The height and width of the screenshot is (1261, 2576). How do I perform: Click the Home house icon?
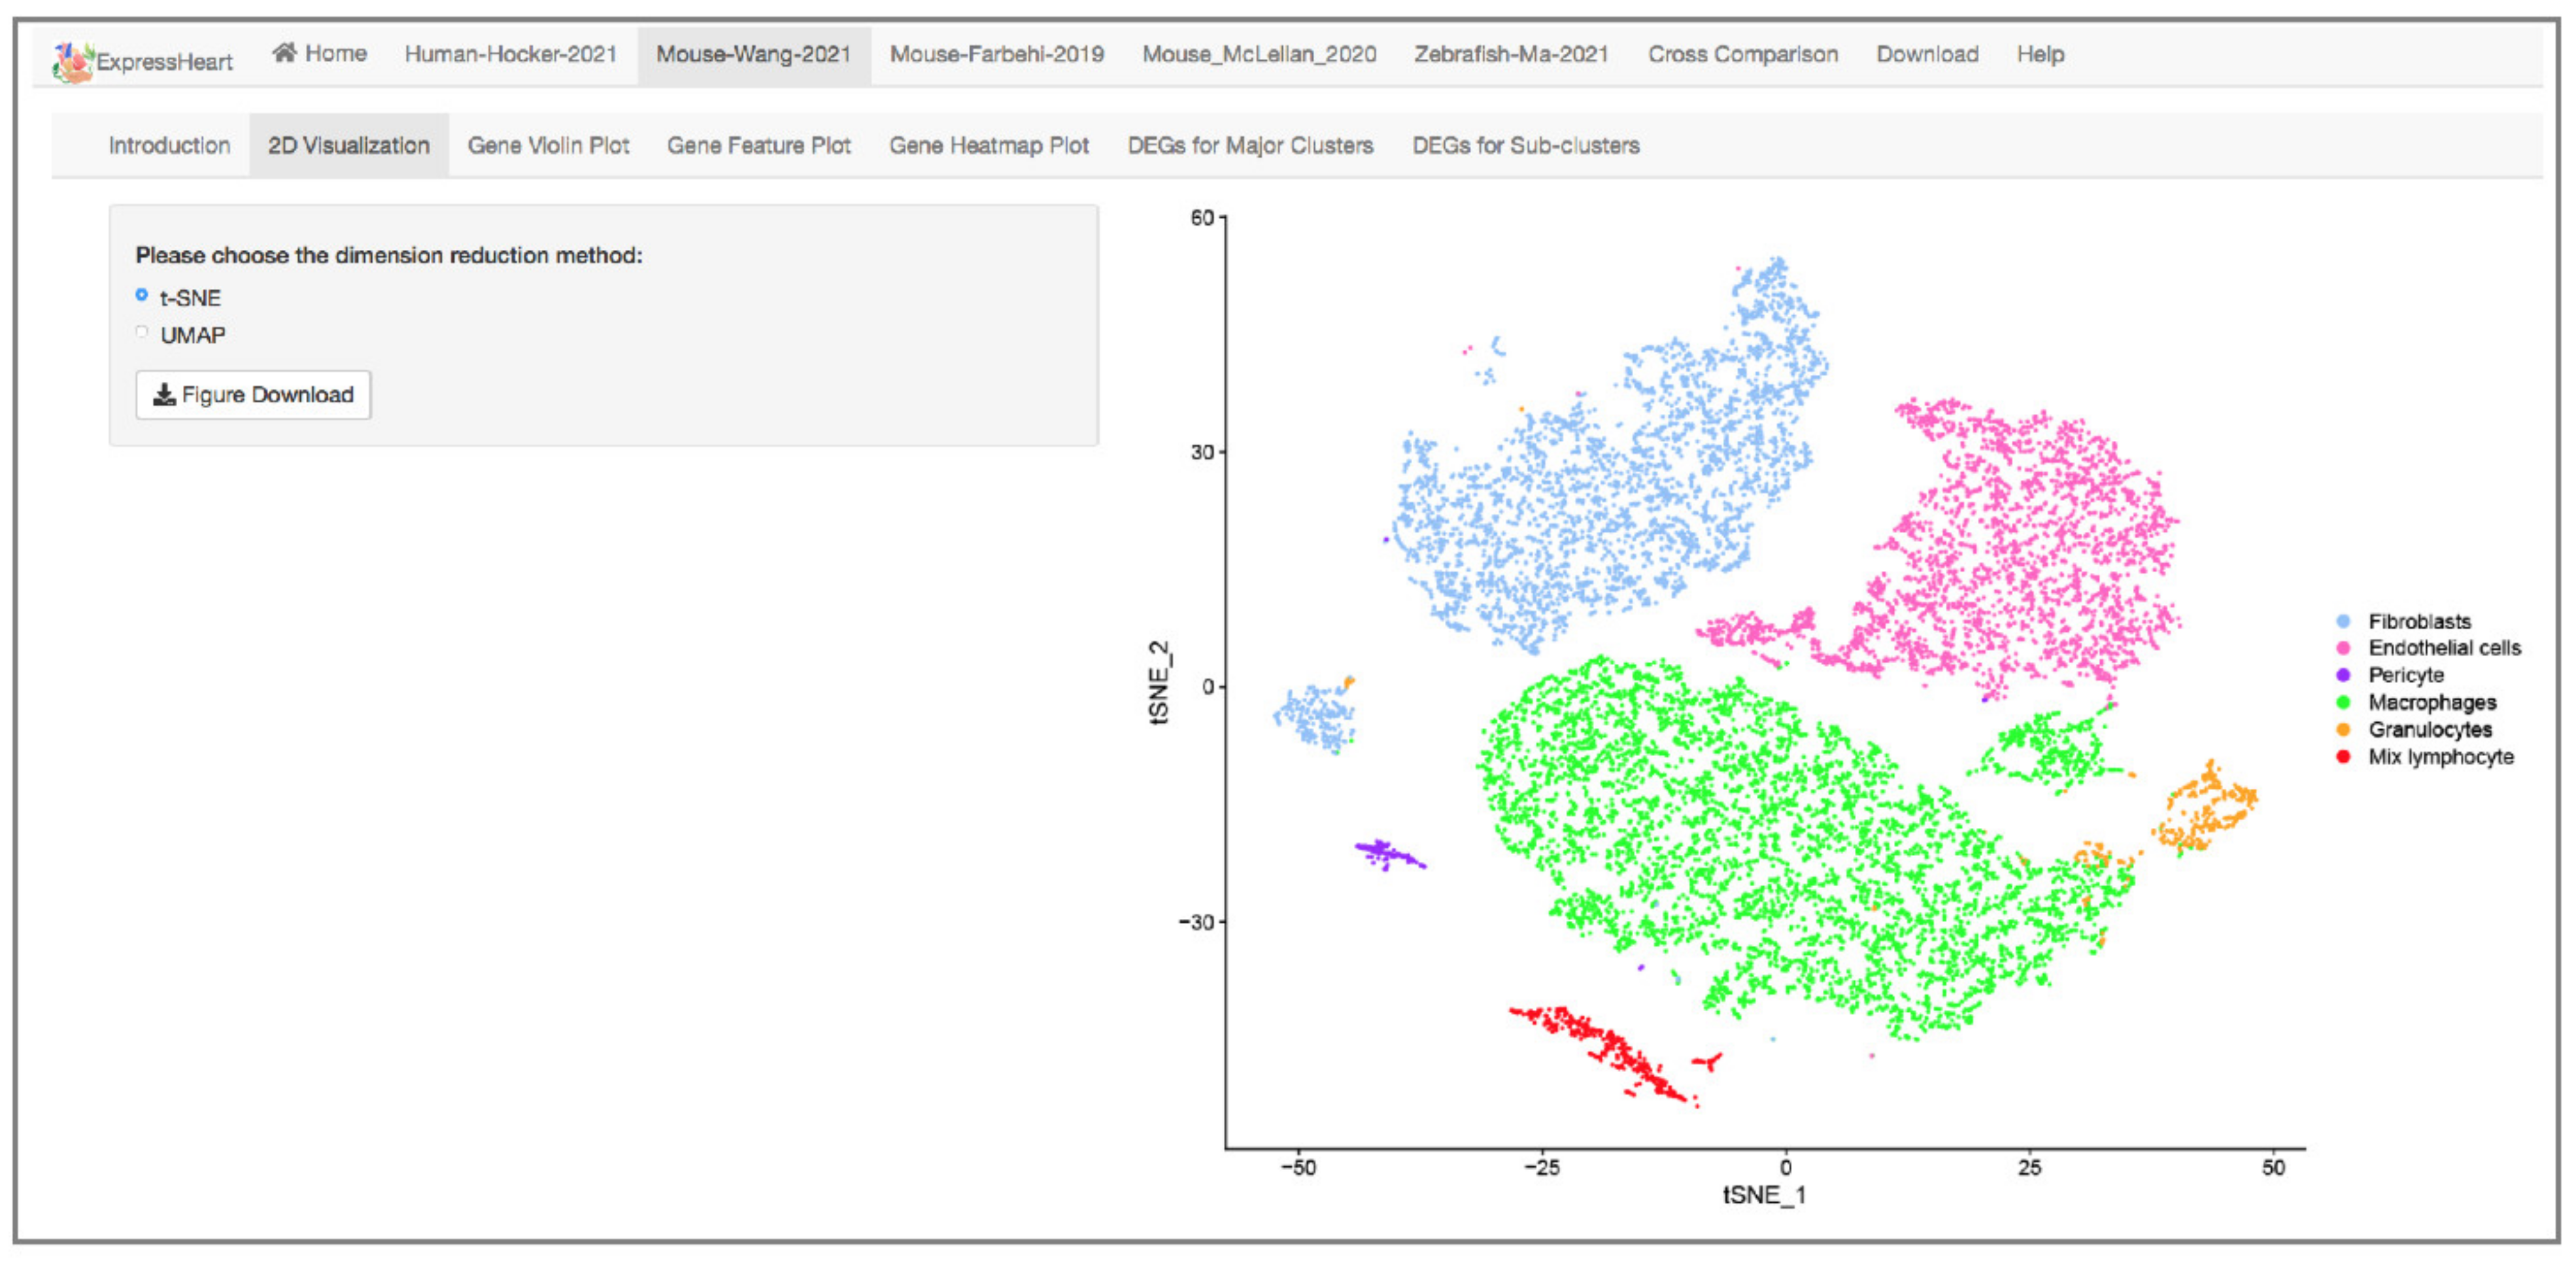pyautogui.click(x=284, y=53)
